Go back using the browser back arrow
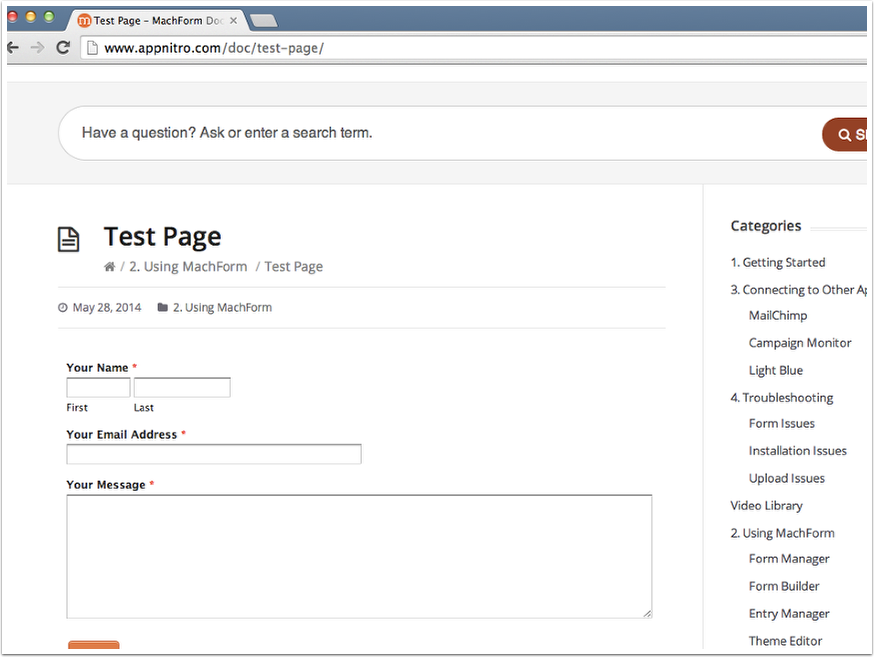 point(13,48)
